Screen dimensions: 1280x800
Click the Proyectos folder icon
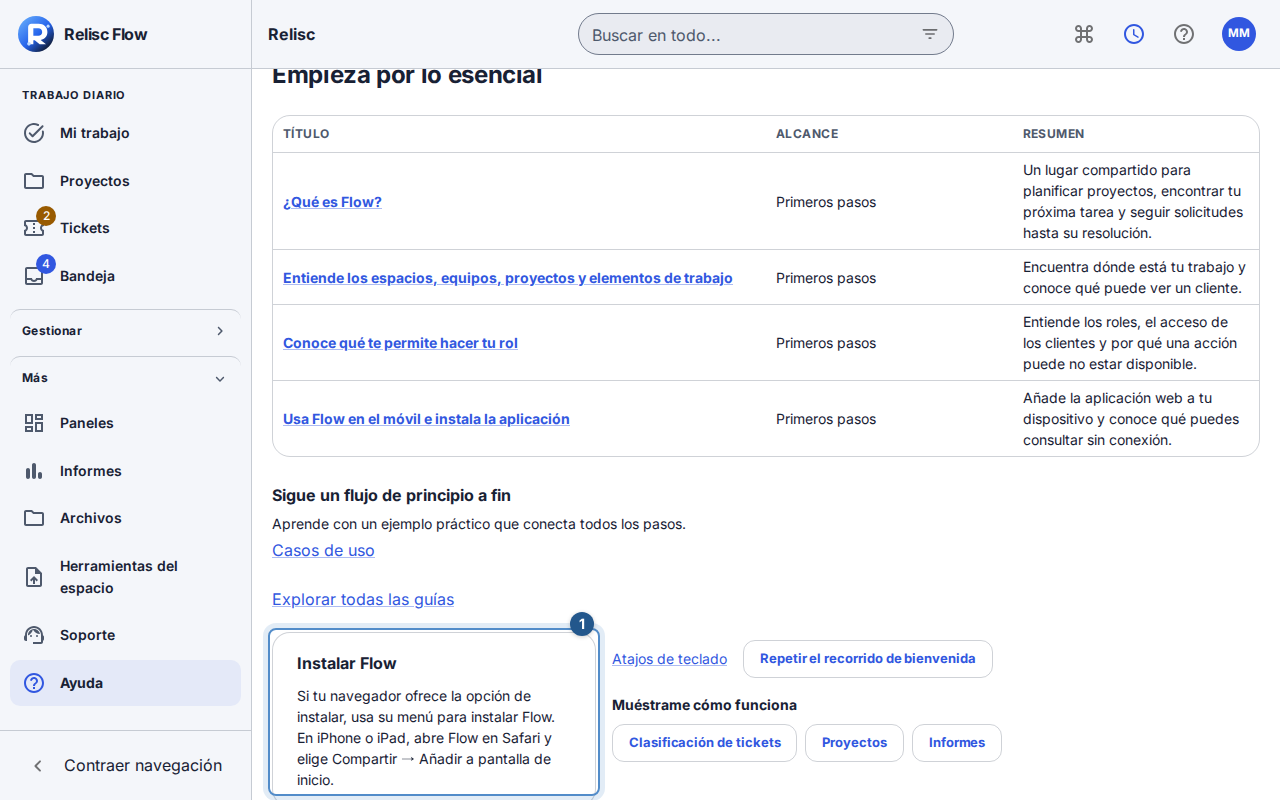tap(34, 181)
